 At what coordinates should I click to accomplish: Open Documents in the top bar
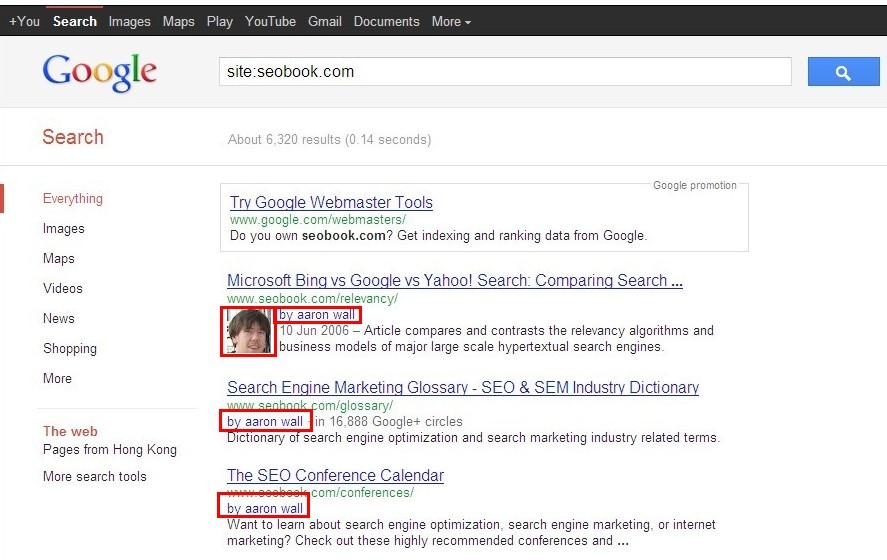386,21
